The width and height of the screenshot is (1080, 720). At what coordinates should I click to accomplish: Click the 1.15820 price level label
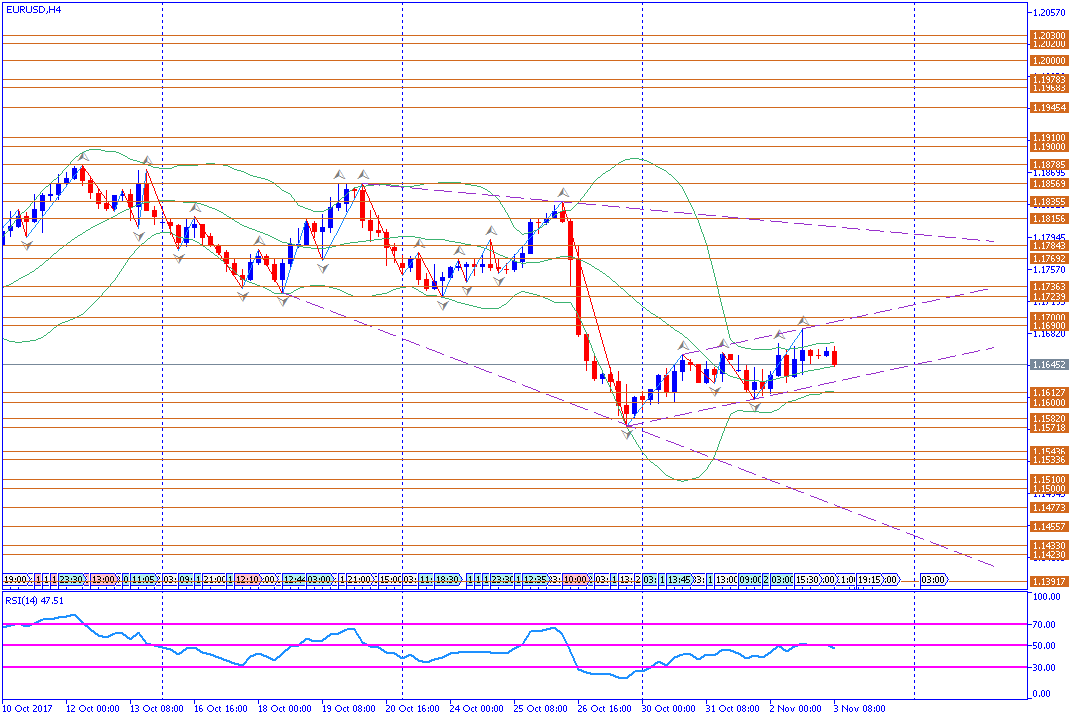(1049, 419)
